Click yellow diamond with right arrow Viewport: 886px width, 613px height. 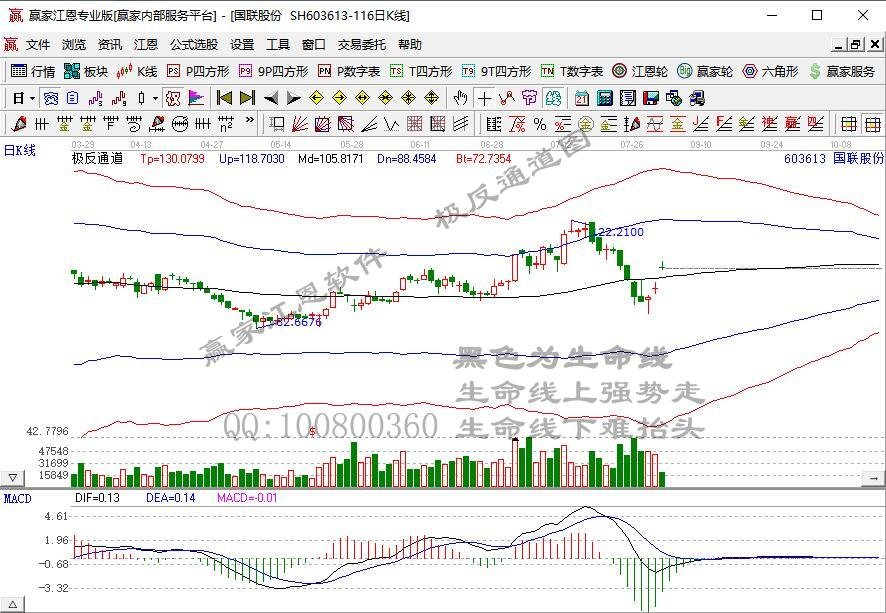340,99
